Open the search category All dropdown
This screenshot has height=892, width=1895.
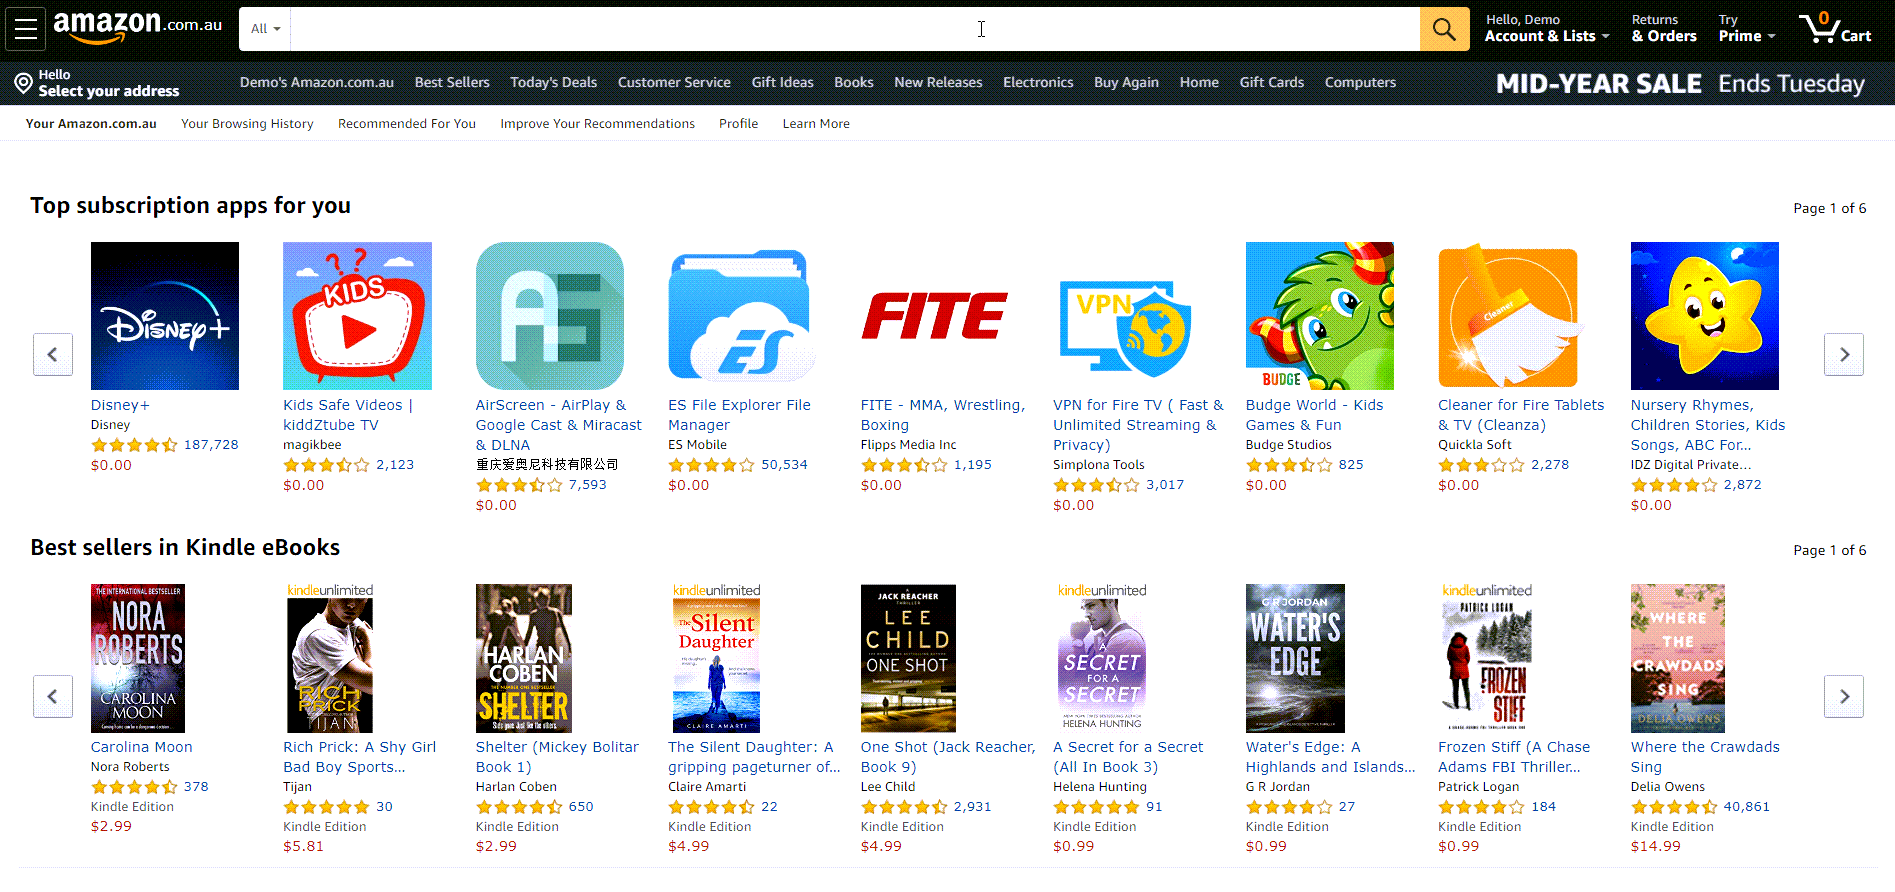tap(265, 29)
